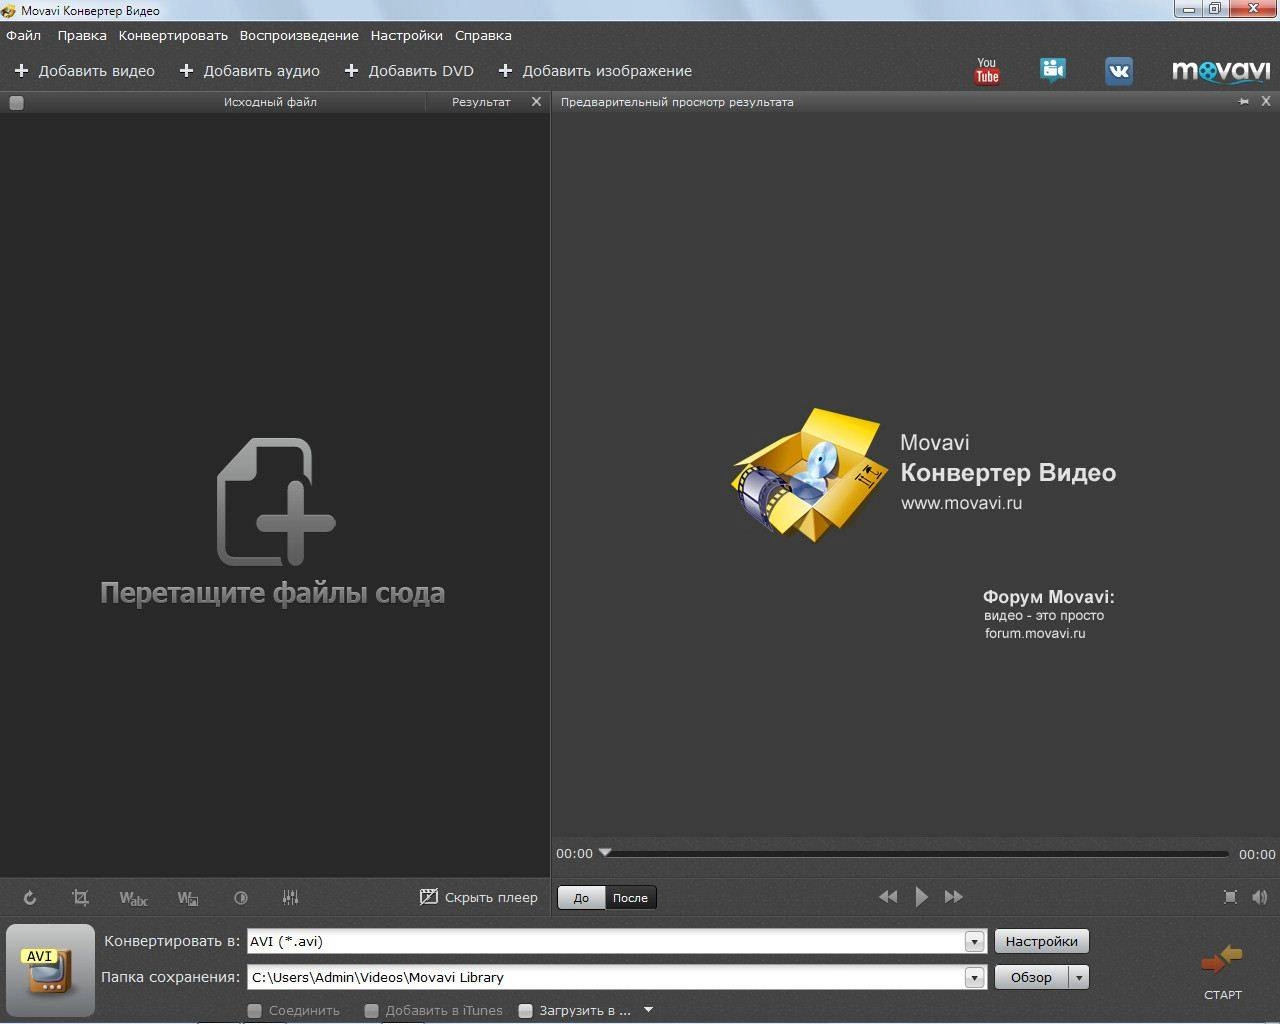
Task: Click the rewind button in player
Action: (x=888, y=897)
